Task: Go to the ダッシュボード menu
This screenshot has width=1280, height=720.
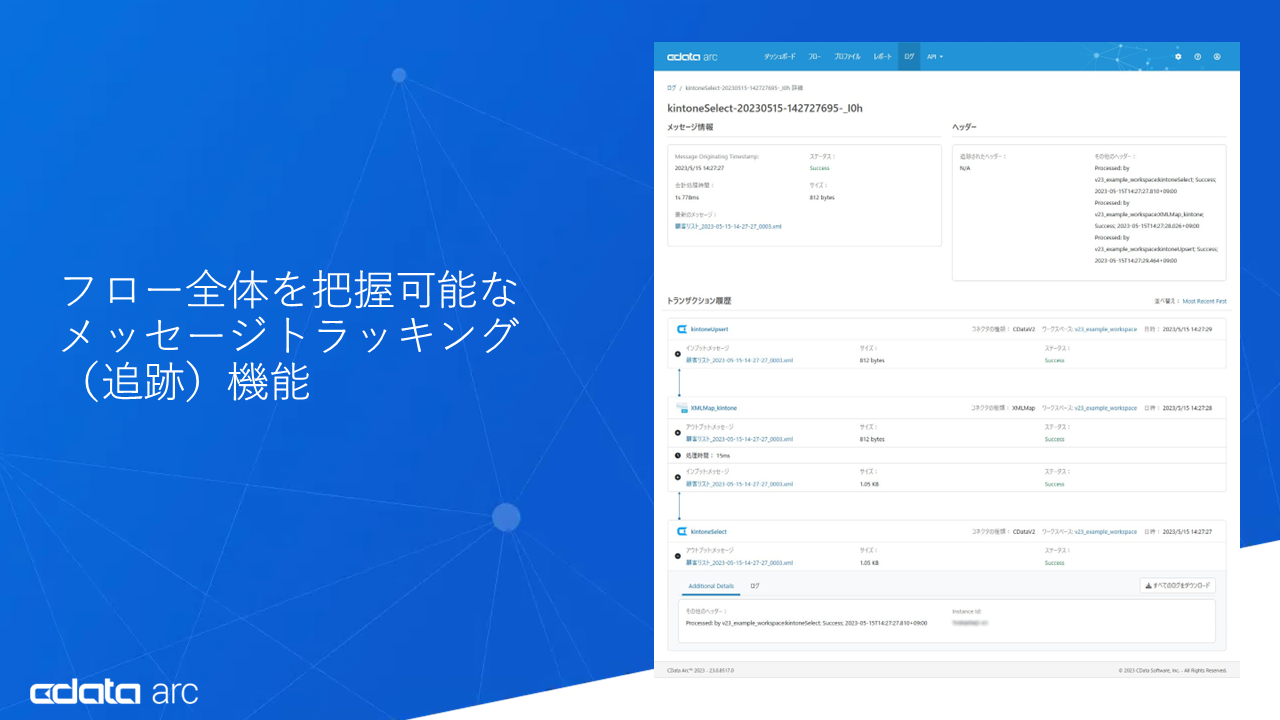Action: tap(780, 57)
